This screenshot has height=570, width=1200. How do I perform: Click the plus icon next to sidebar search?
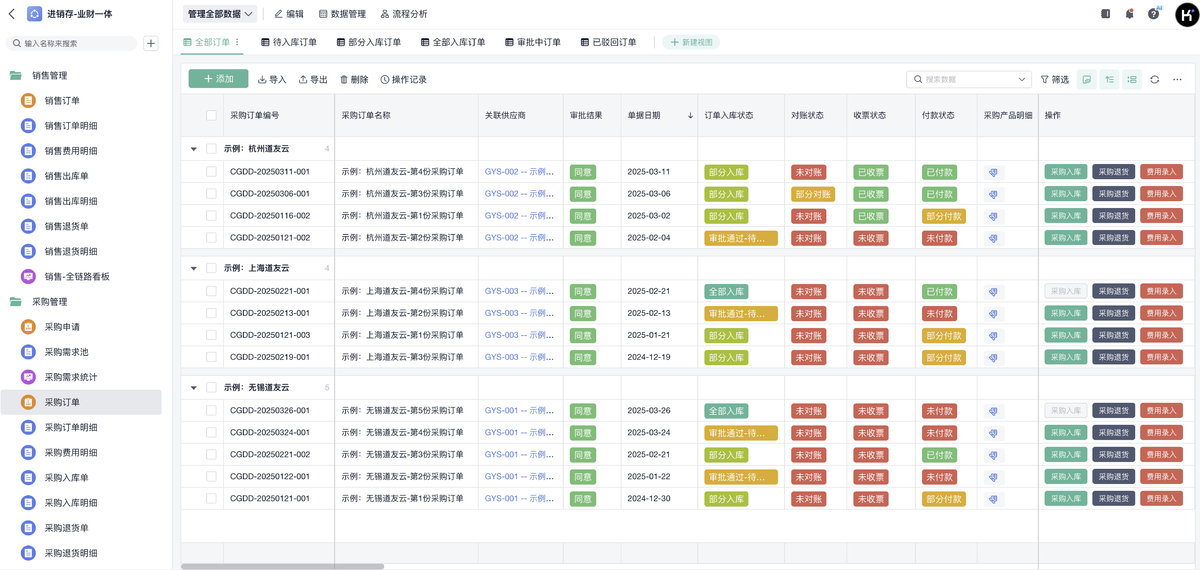(151, 43)
